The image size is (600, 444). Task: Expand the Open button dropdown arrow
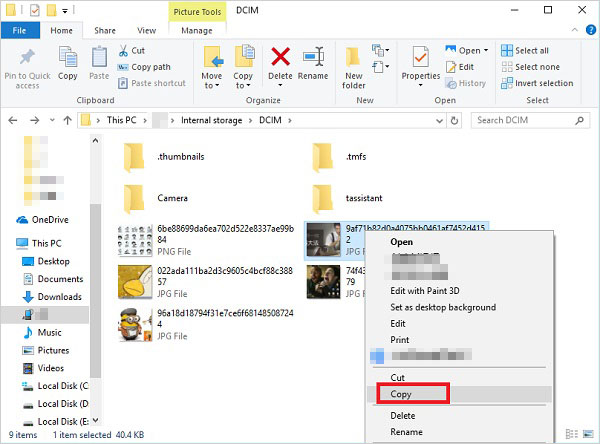pos(486,51)
